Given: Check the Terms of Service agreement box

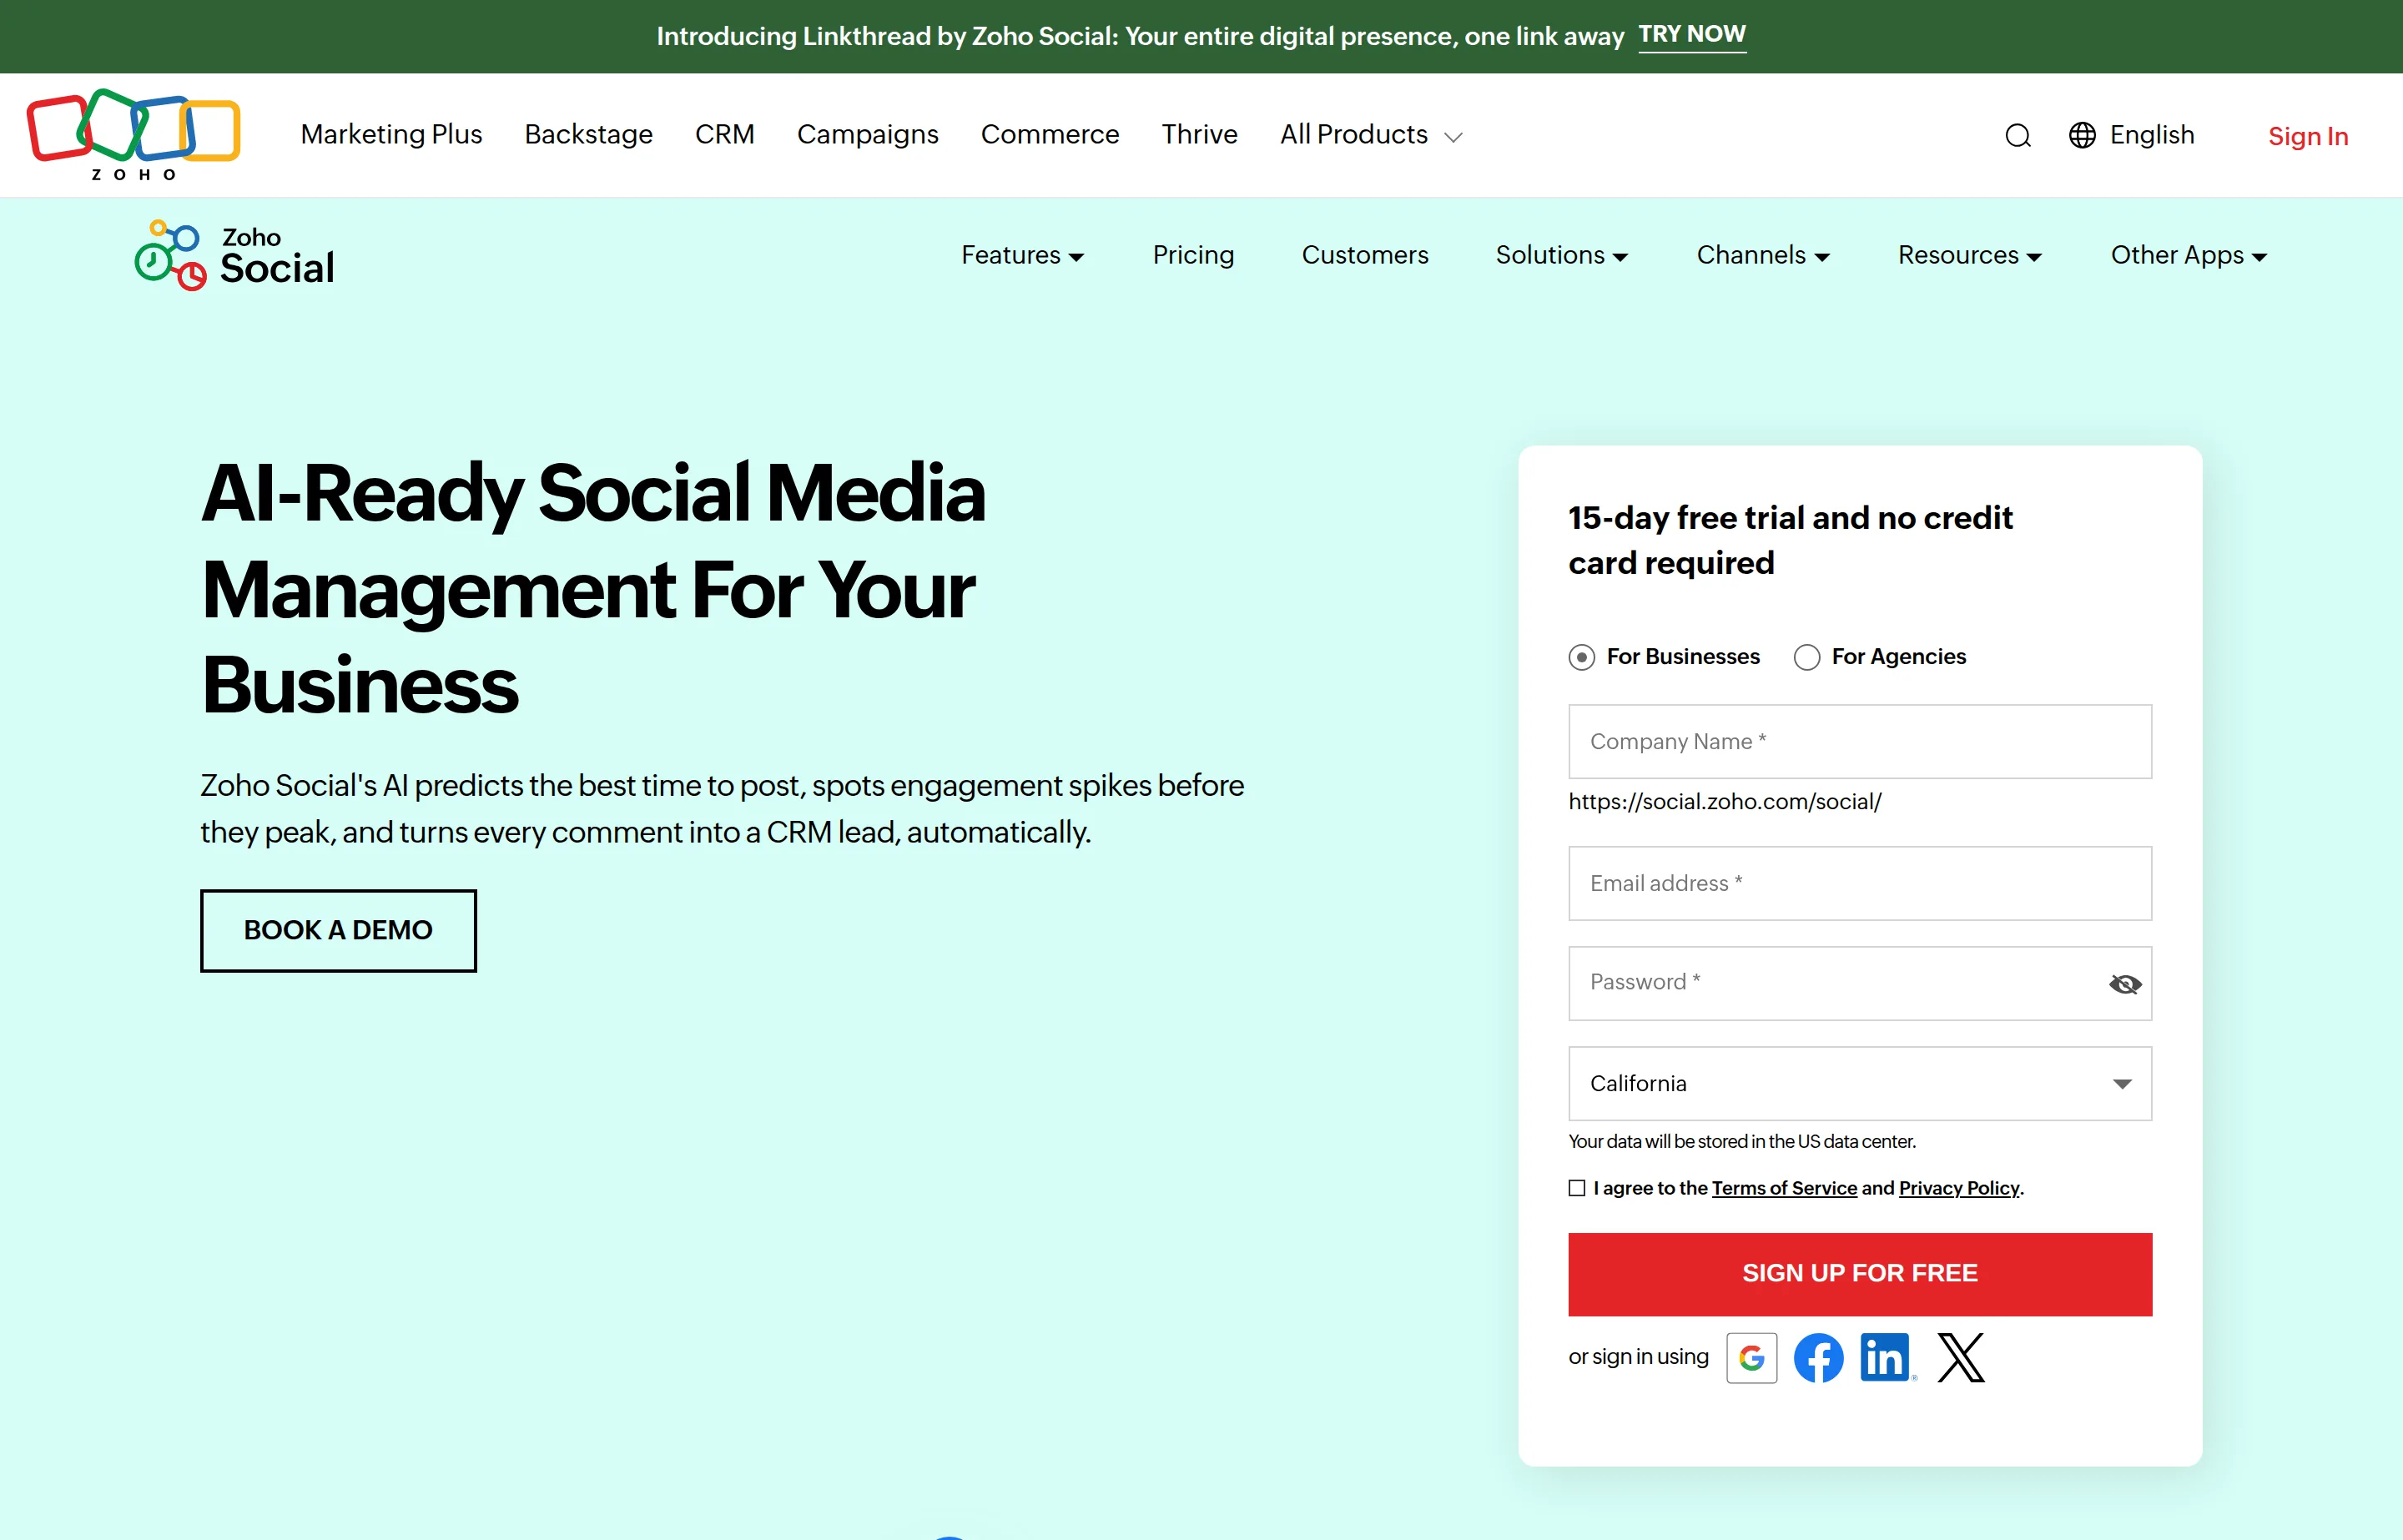Looking at the screenshot, I should 1577,1188.
